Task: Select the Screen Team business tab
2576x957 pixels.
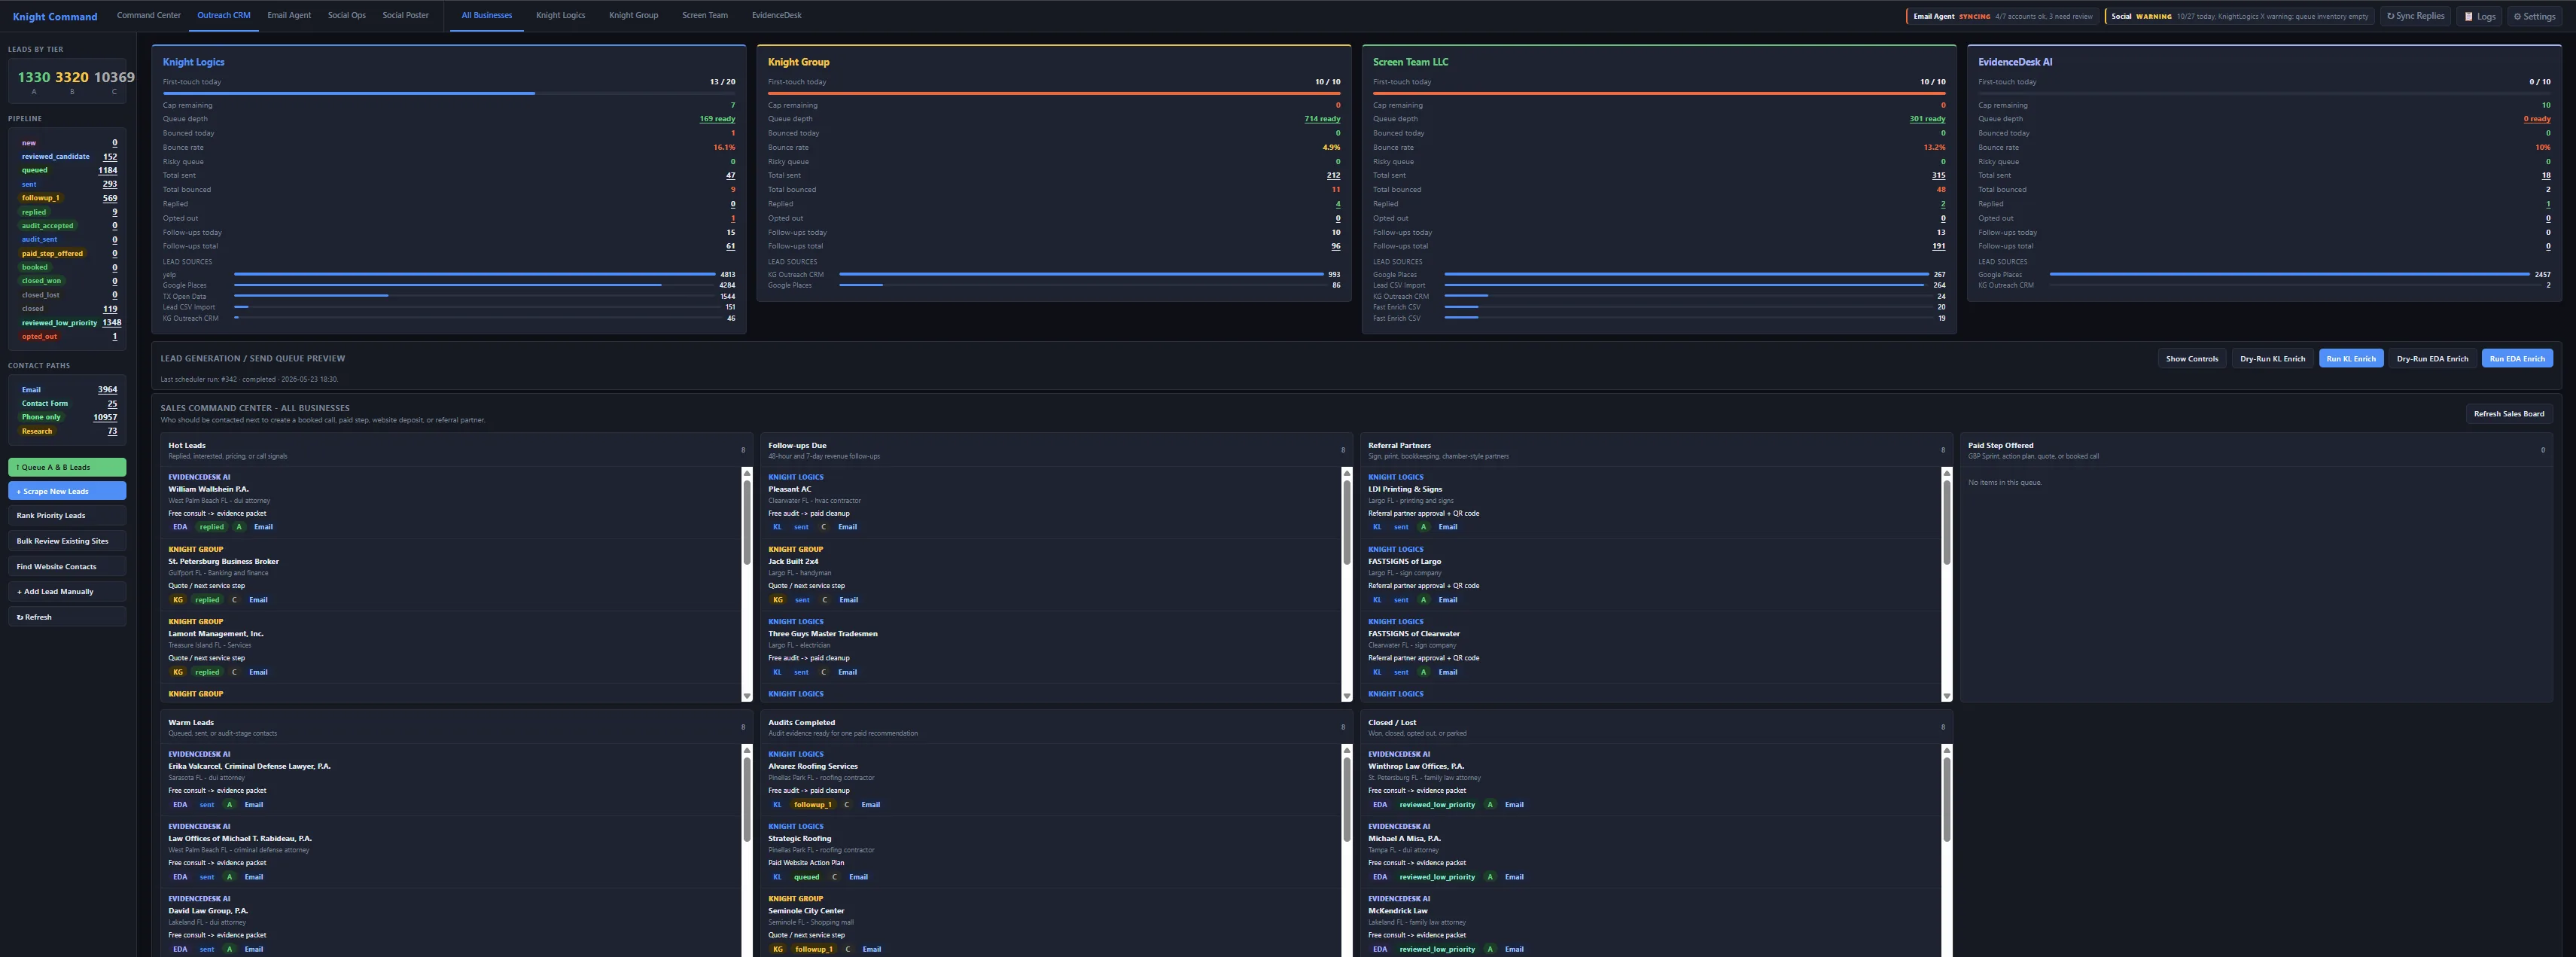Action: [x=705, y=16]
